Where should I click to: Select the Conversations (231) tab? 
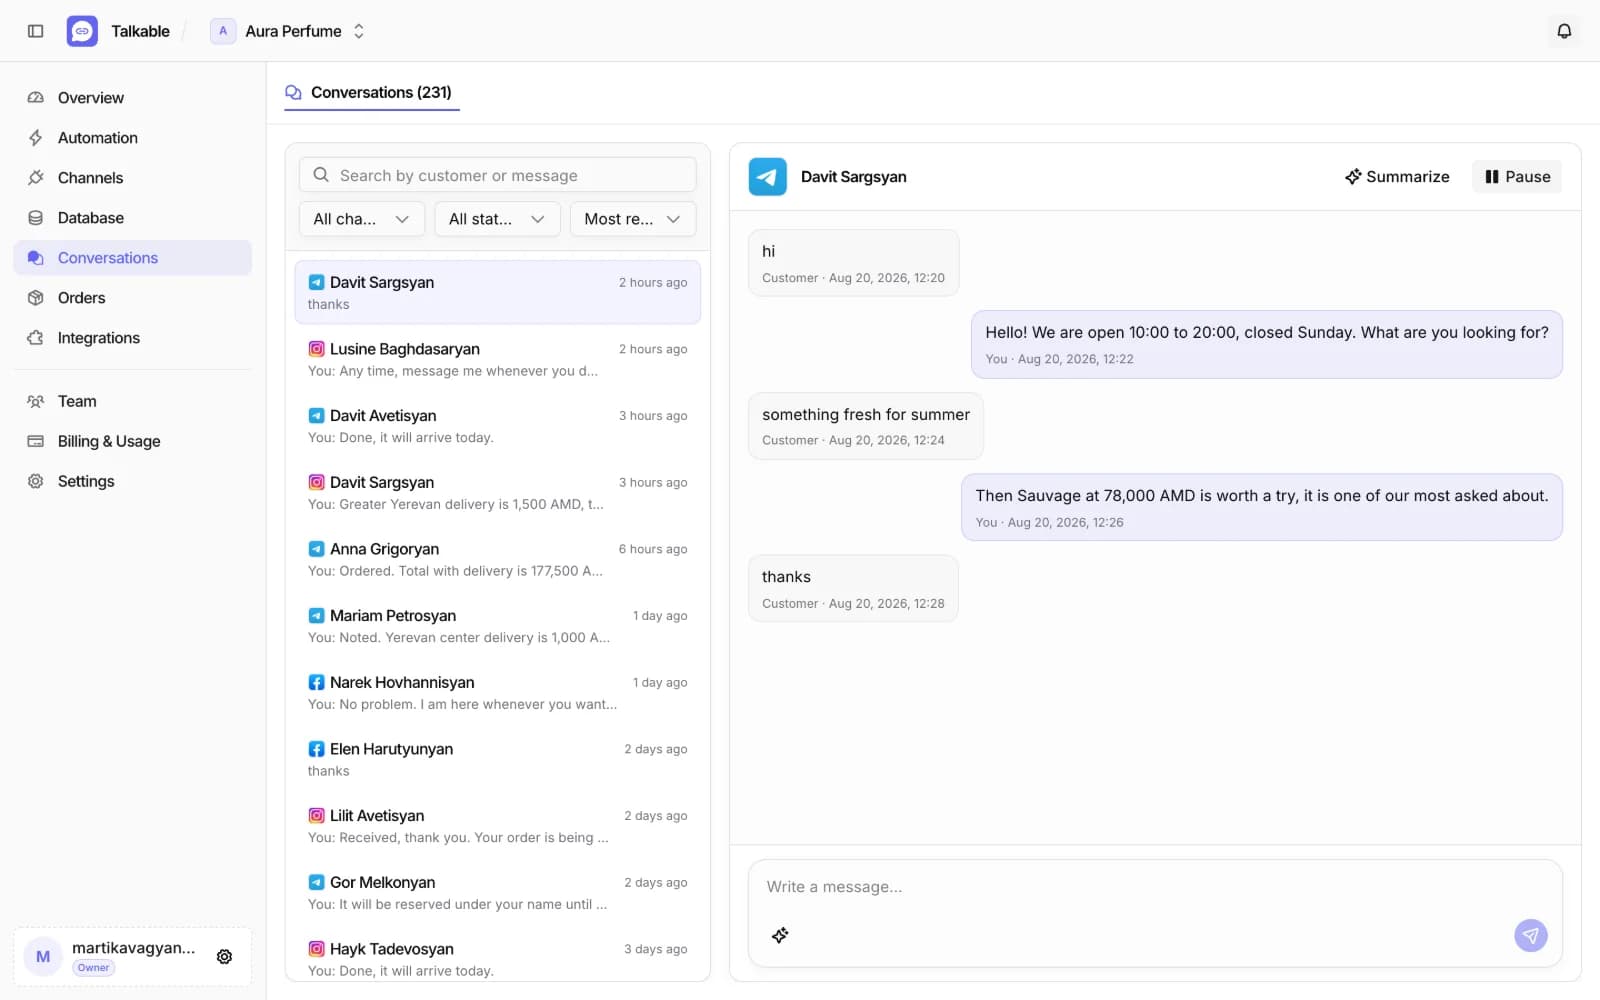point(370,92)
